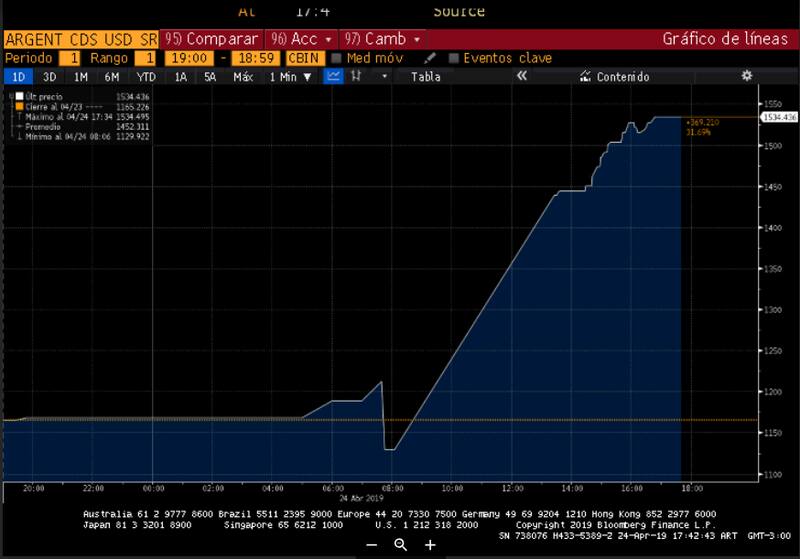The width and height of the screenshot is (800, 559).
Task: Toggle the Eventos clave checkbox
Action: [x=454, y=58]
